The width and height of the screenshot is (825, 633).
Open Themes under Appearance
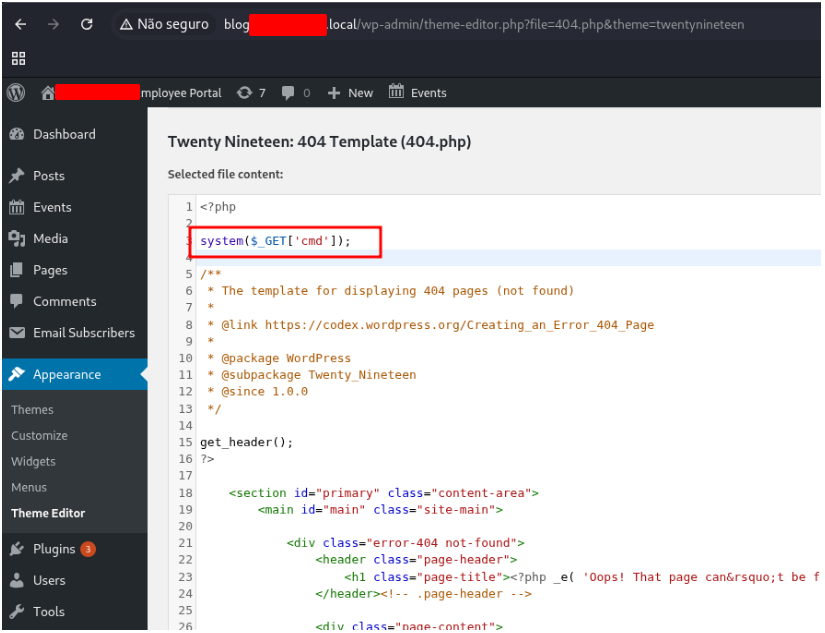coord(32,410)
